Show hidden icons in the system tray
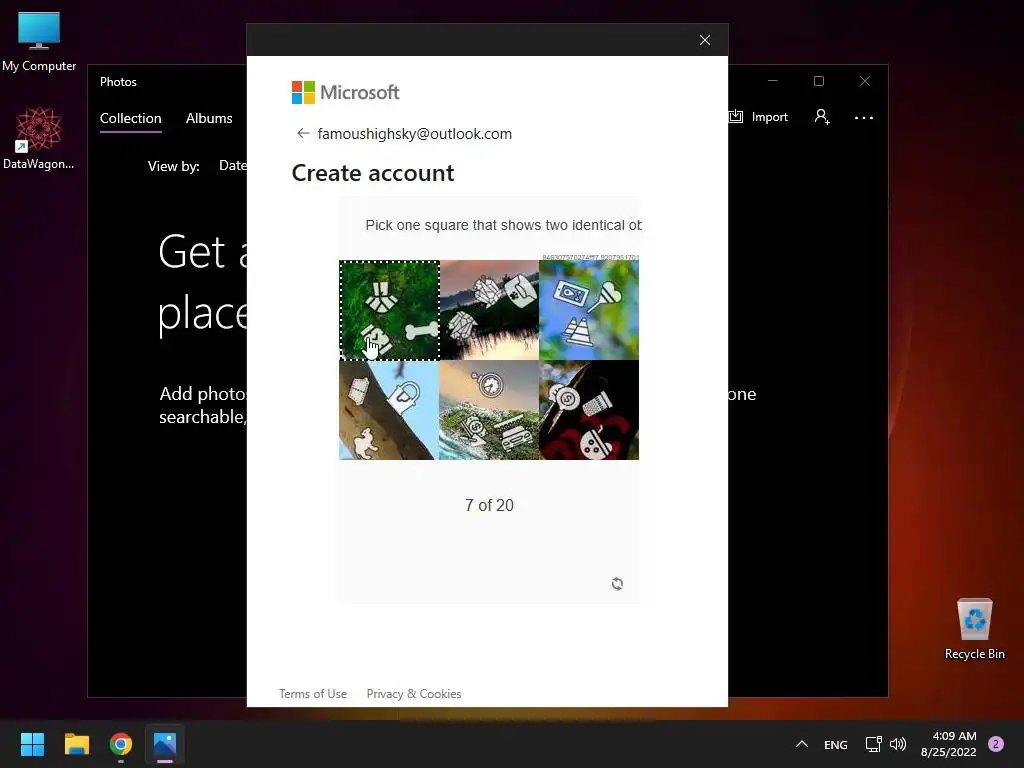Viewport: 1024px width, 768px height. tap(802, 744)
